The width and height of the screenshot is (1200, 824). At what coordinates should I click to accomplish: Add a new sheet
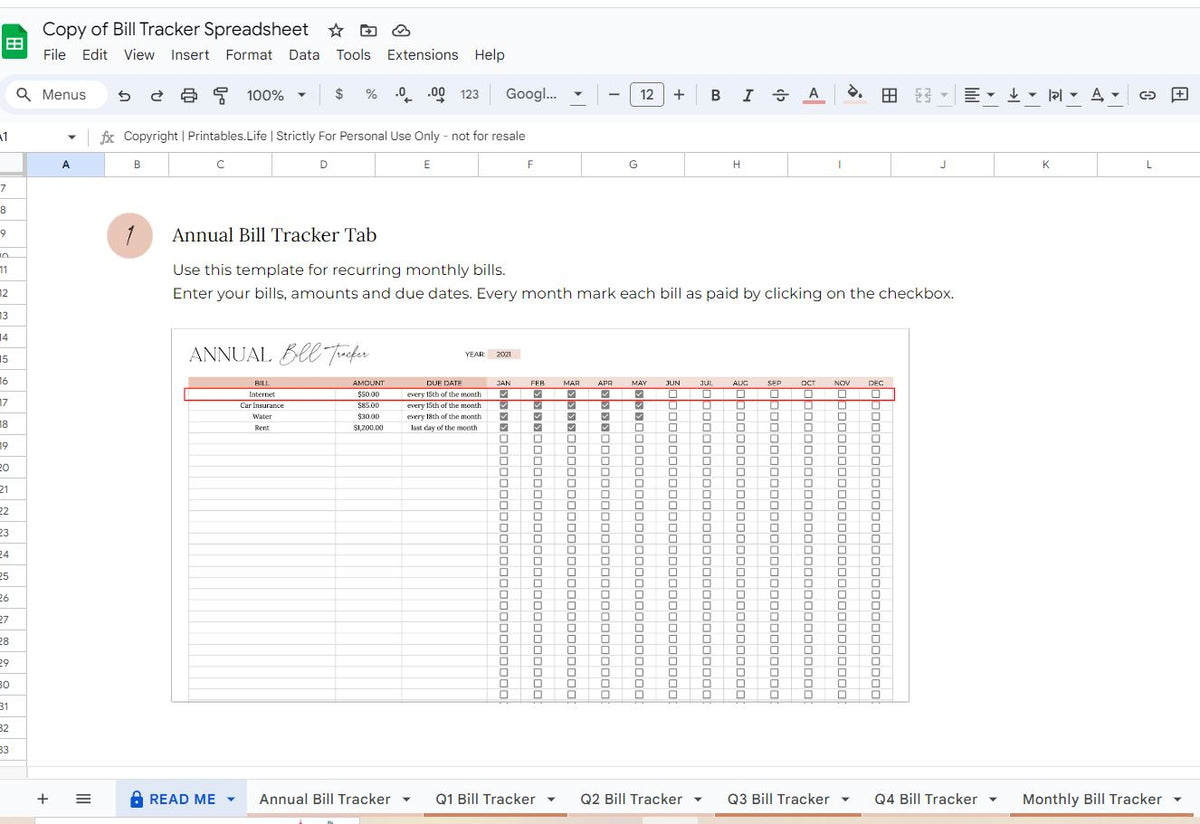pos(43,799)
